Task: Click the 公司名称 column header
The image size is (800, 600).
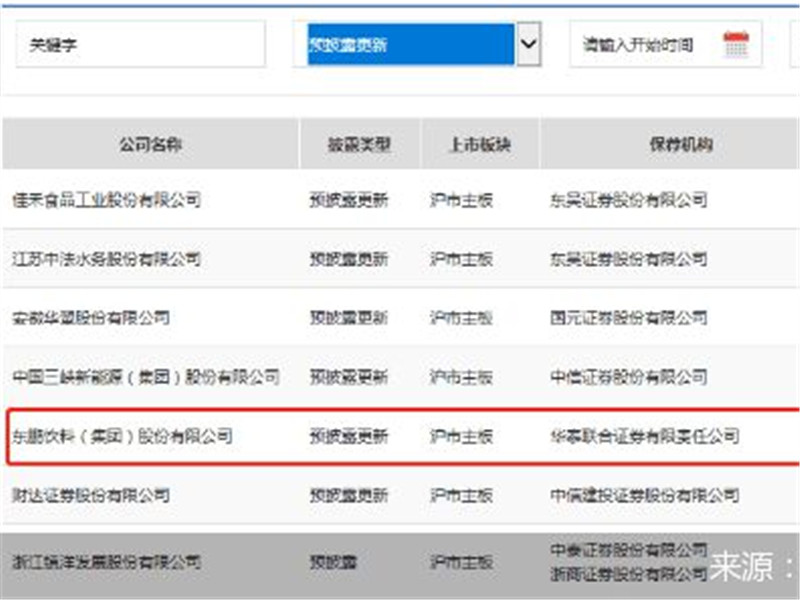Action: pyautogui.click(x=151, y=144)
